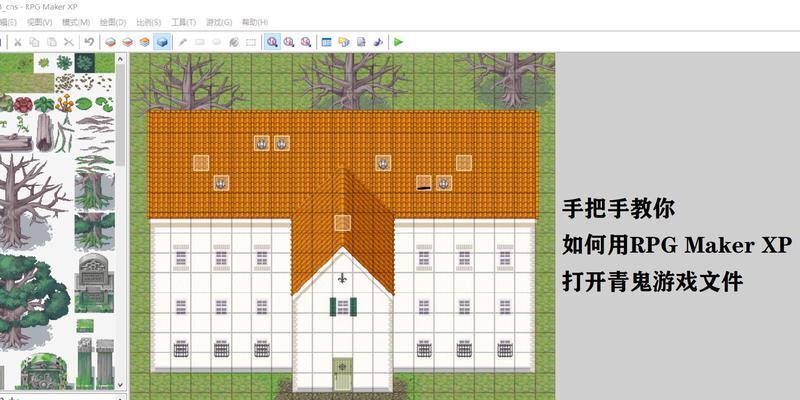Click the fleur-de-lis ornament on map
The image size is (800, 400).
(x=342, y=279)
